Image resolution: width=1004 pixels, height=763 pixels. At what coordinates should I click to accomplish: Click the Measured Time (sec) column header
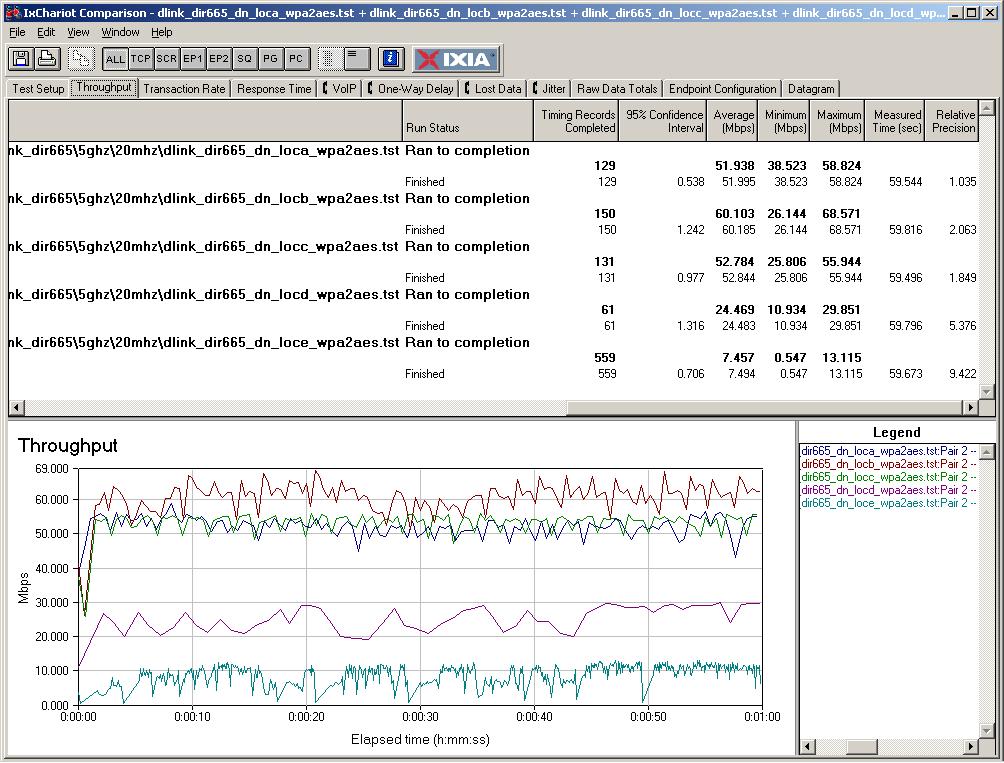[x=895, y=120]
